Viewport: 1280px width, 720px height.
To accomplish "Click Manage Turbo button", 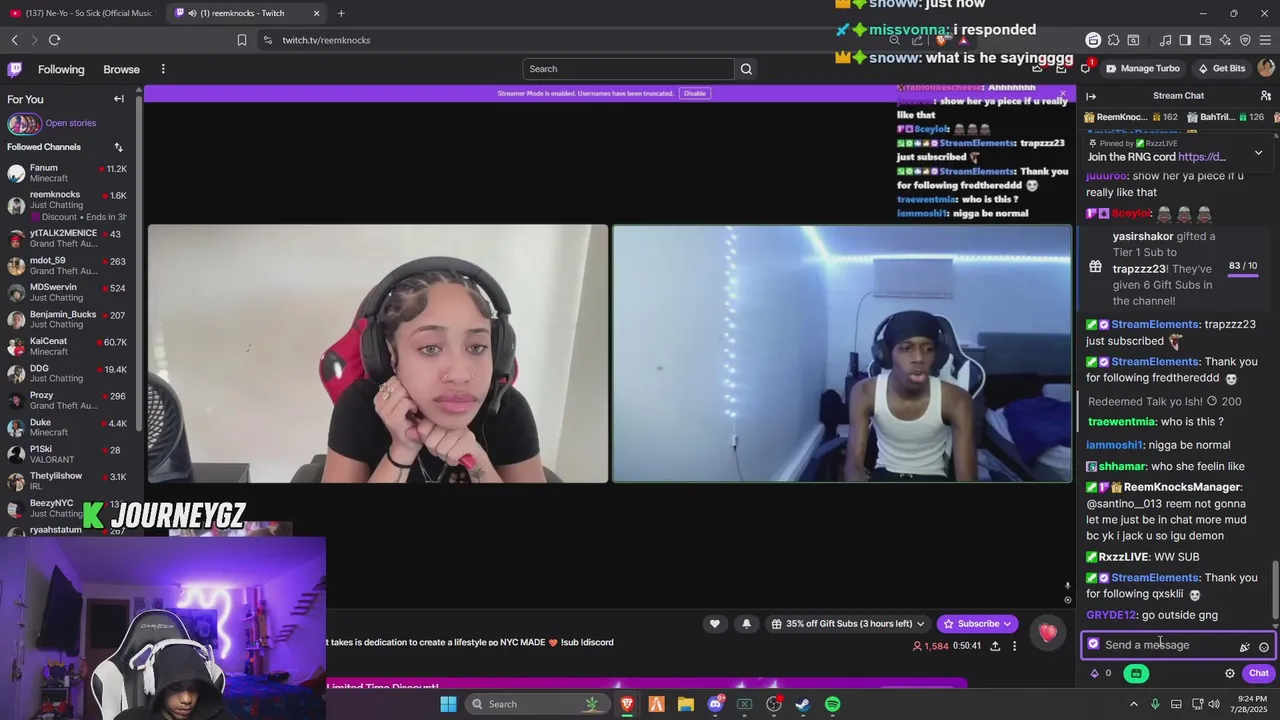I will coord(1143,68).
